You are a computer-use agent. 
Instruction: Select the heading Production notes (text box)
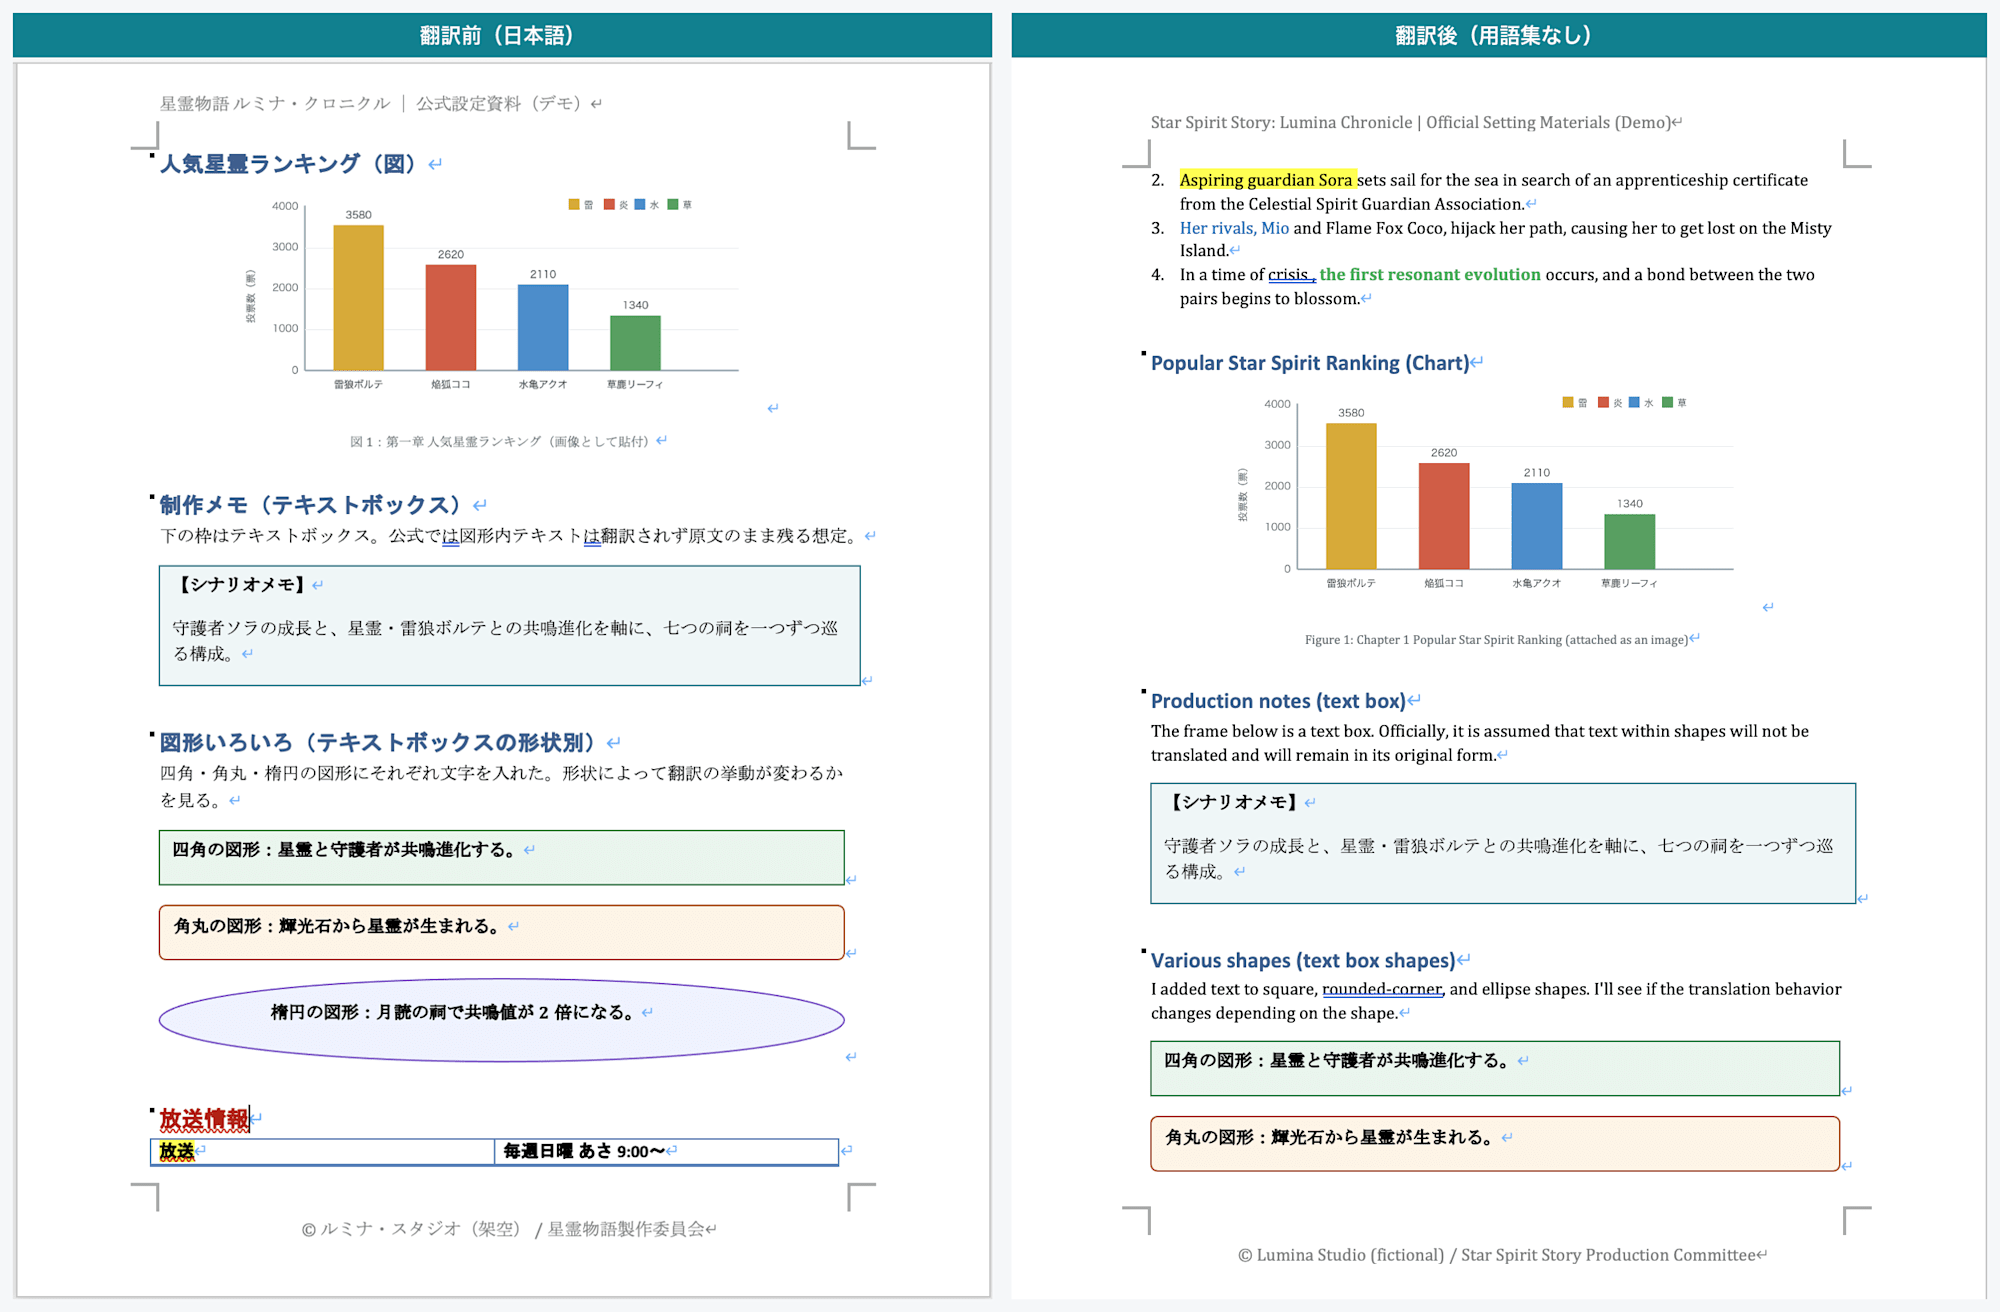[1278, 701]
